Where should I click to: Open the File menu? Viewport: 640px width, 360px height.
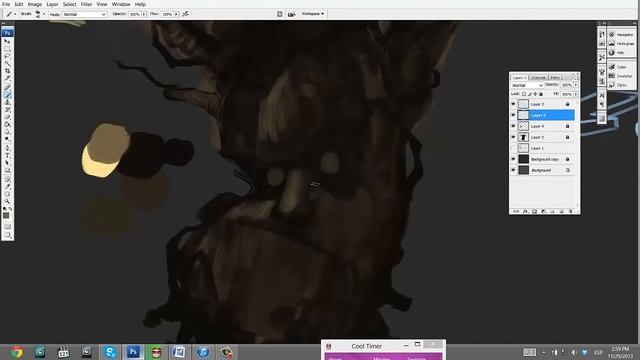(x=6, y=4)
